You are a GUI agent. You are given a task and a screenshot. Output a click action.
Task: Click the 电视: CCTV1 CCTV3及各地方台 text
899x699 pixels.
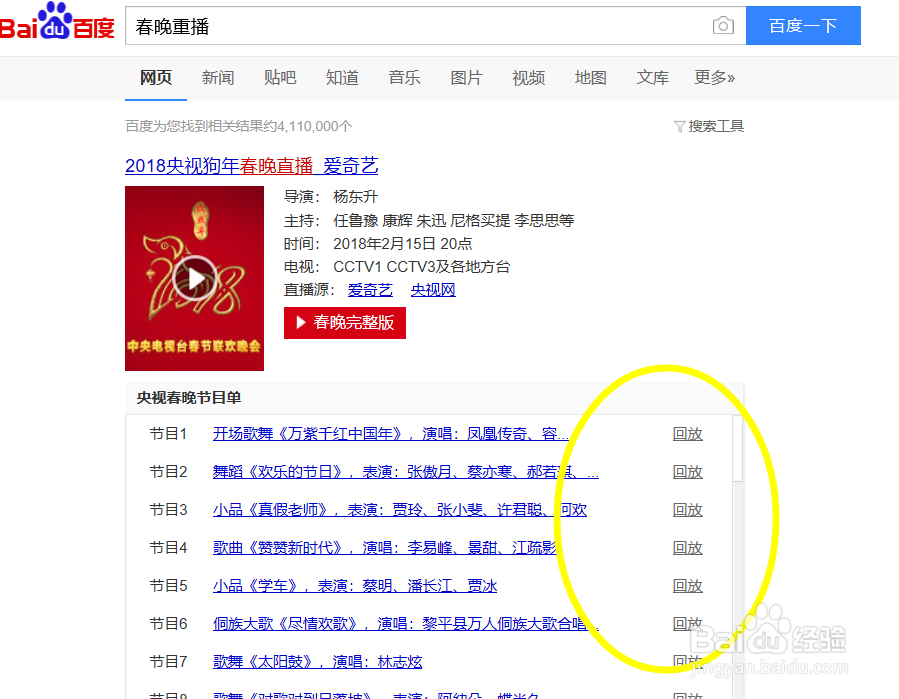point(397,267)
